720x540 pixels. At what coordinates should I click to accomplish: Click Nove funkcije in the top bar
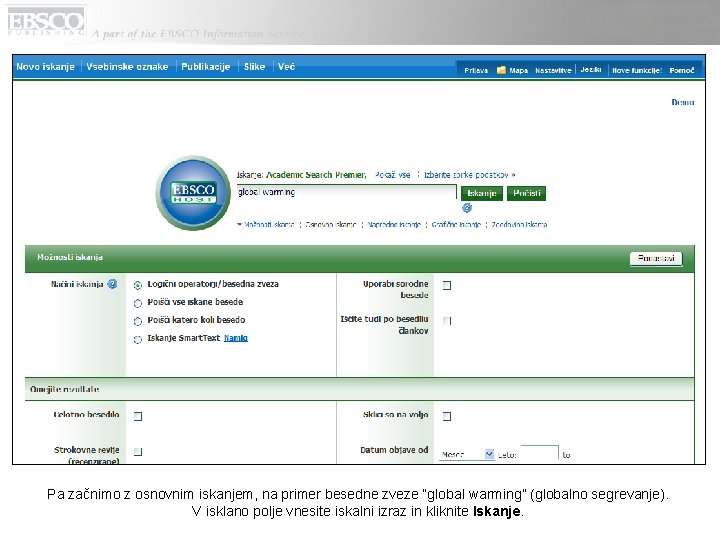click(636, 70)
